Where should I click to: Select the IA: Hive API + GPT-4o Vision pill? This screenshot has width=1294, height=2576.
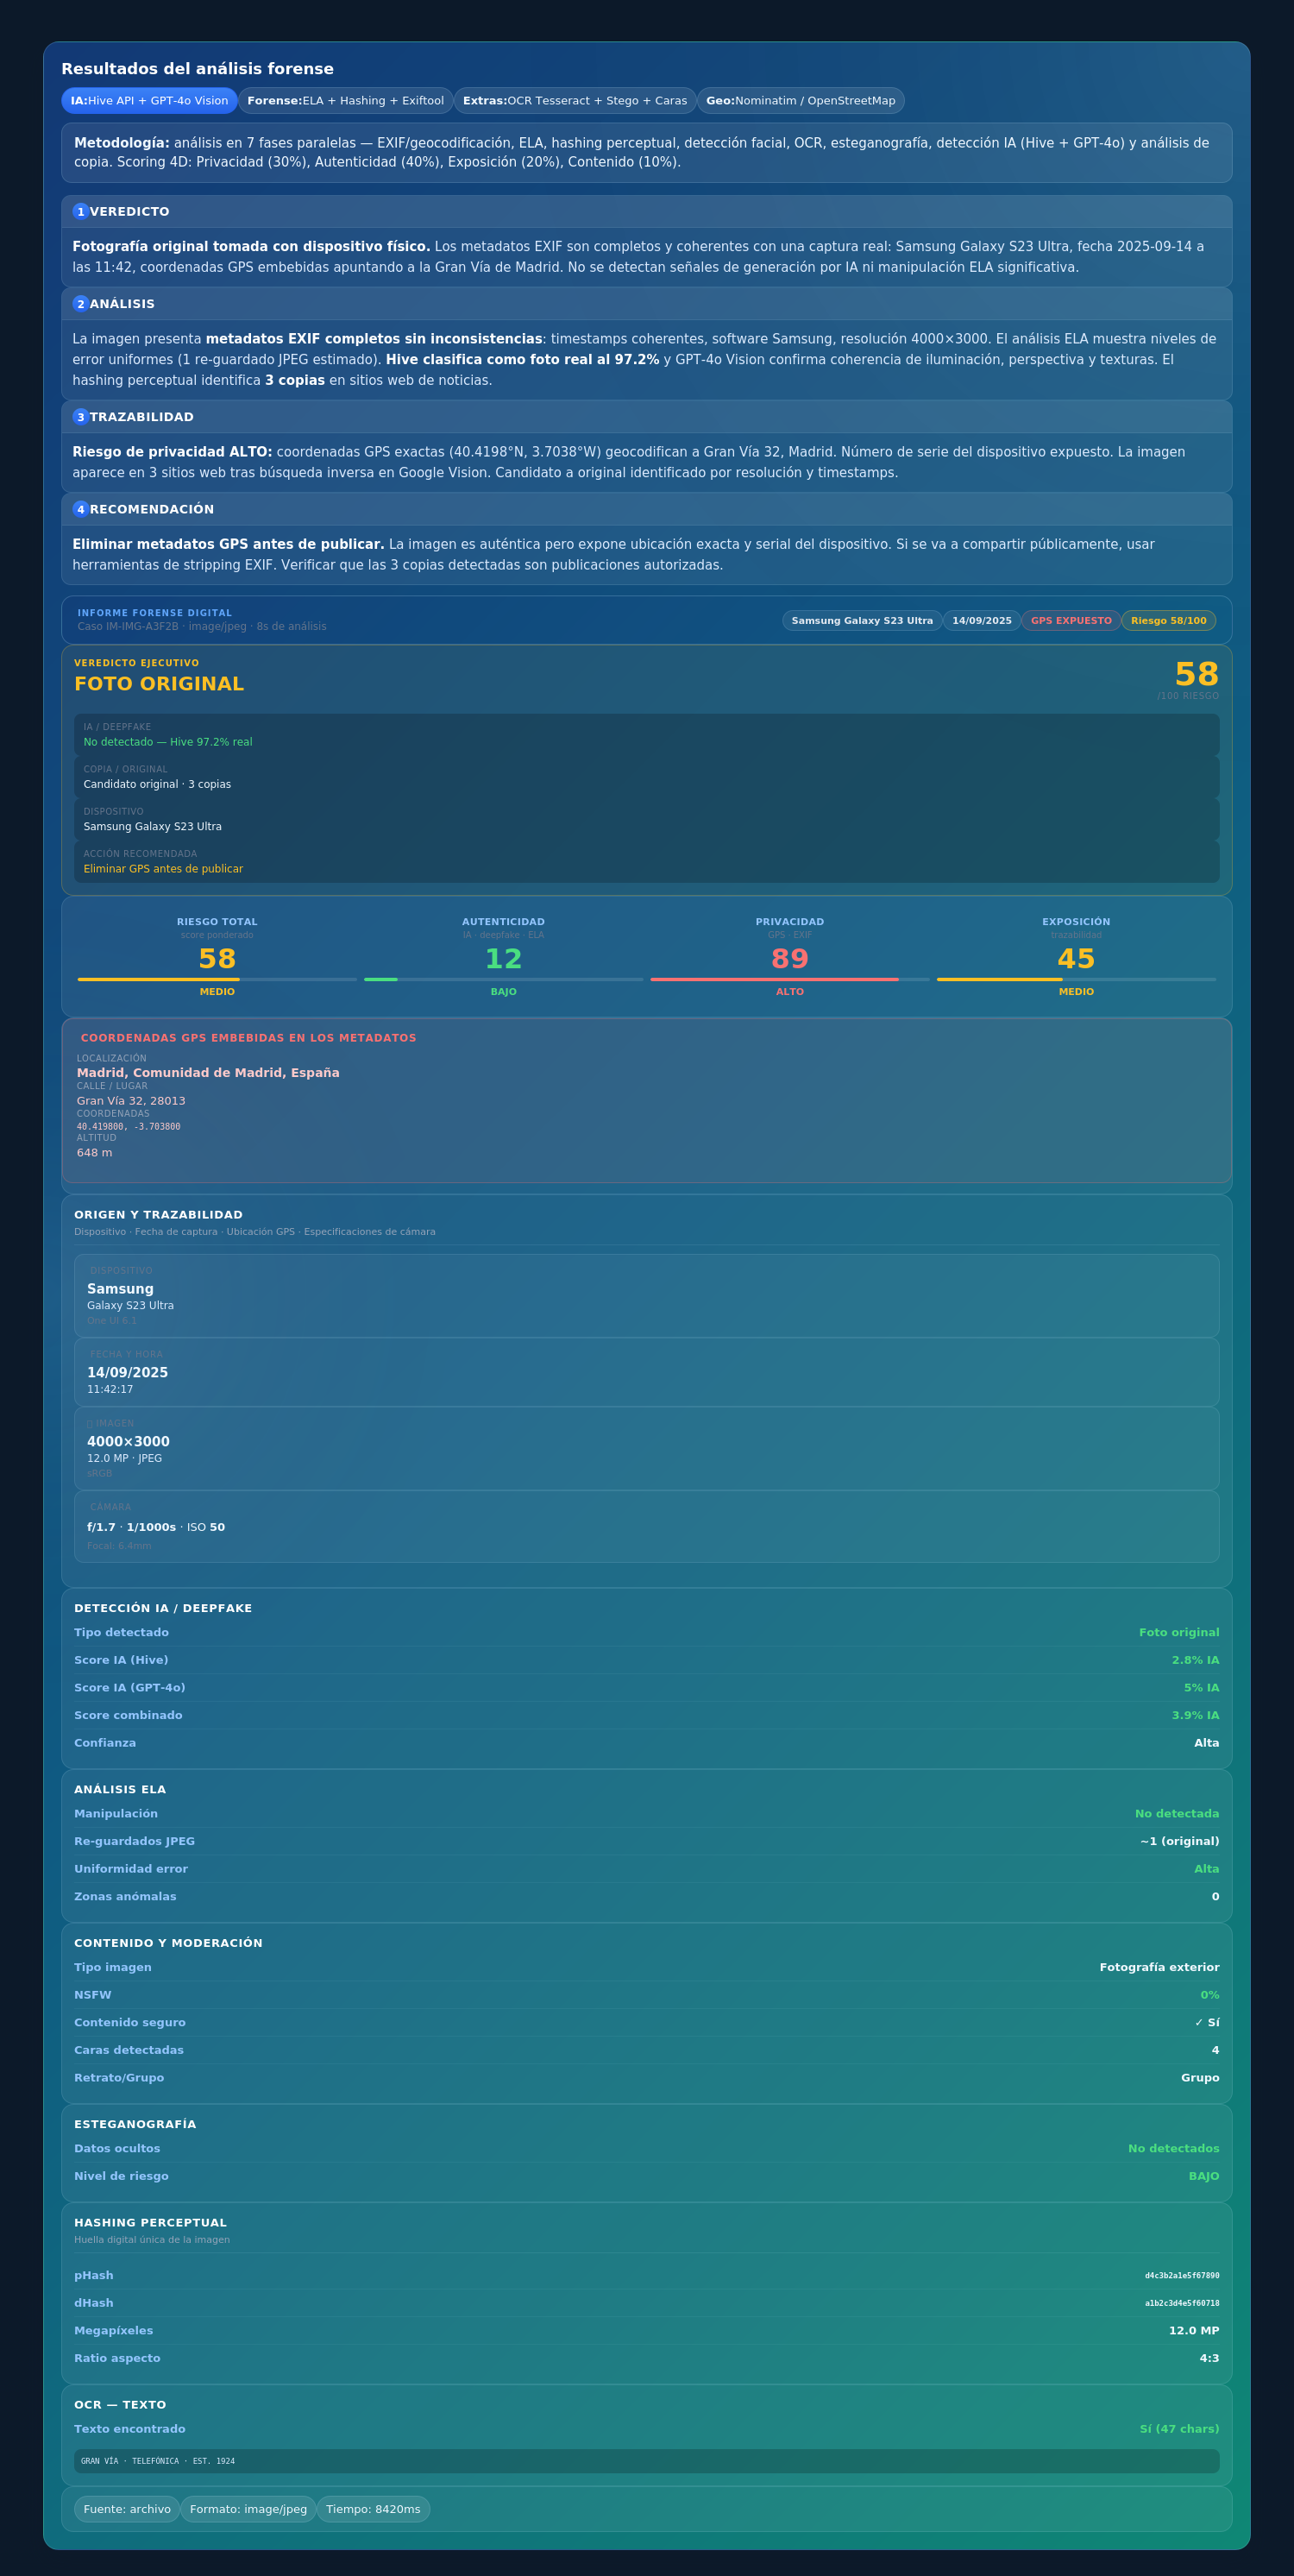pos(150,101)
